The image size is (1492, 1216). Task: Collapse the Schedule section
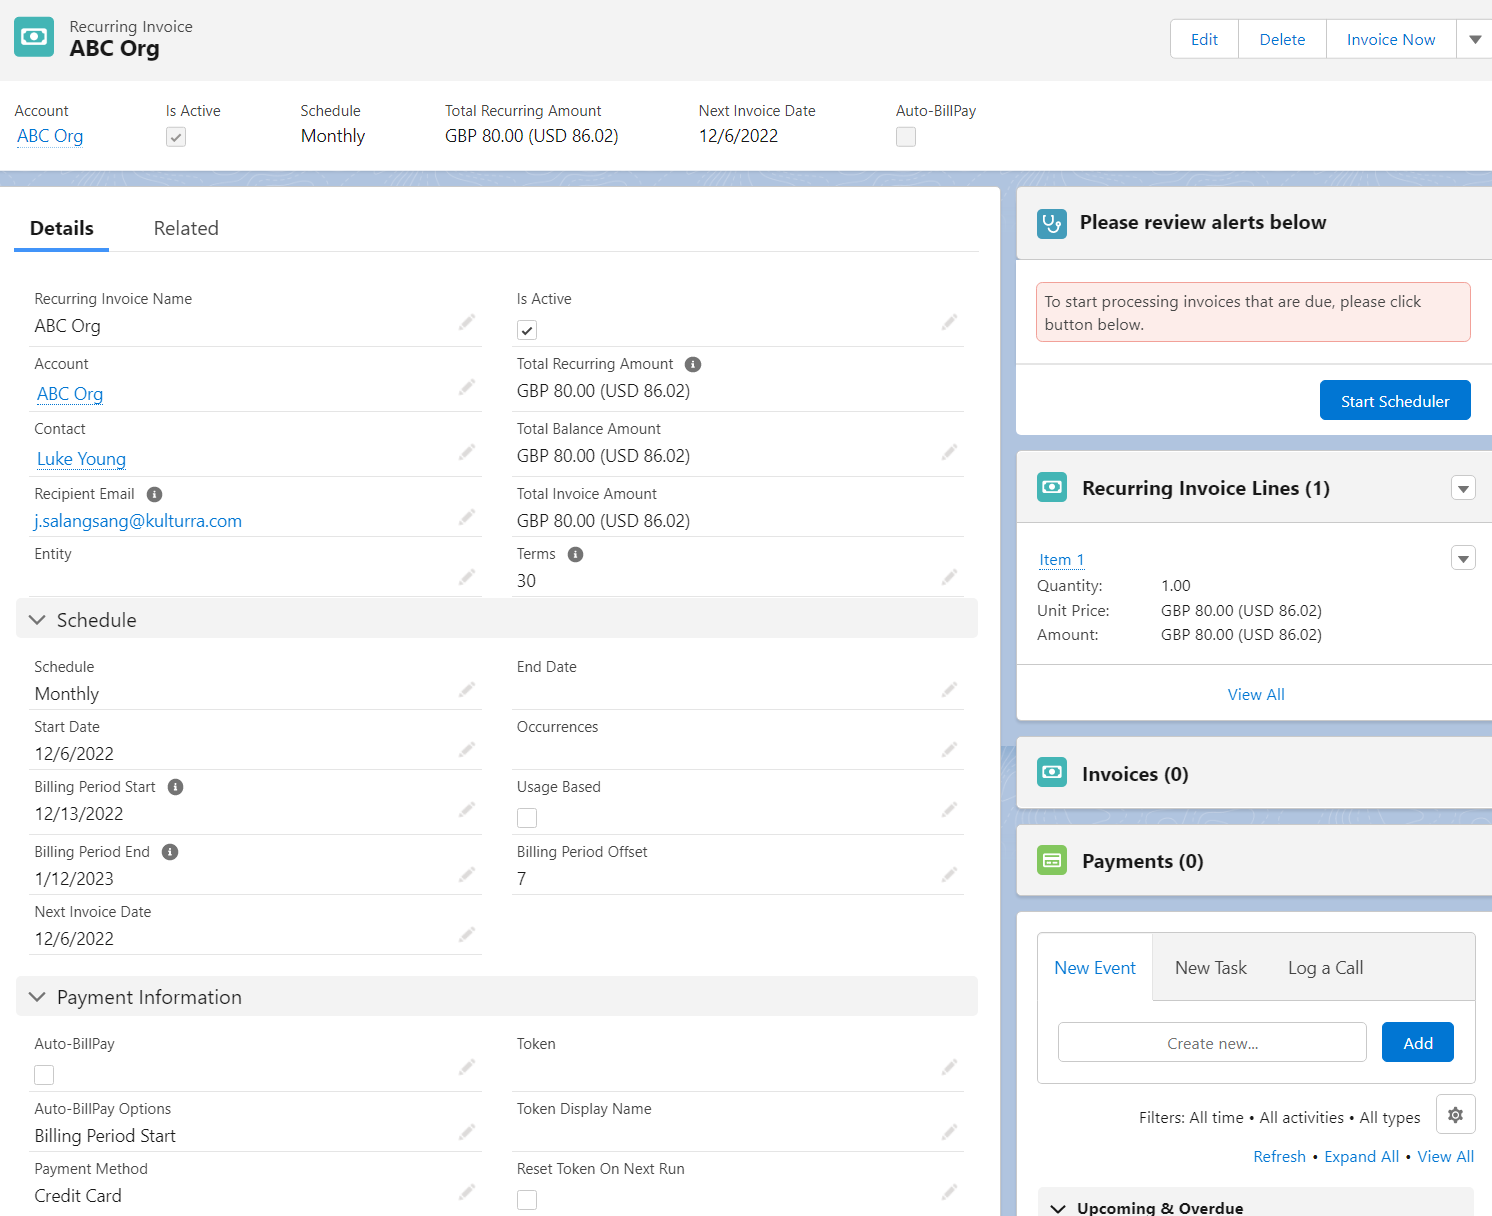38,620
